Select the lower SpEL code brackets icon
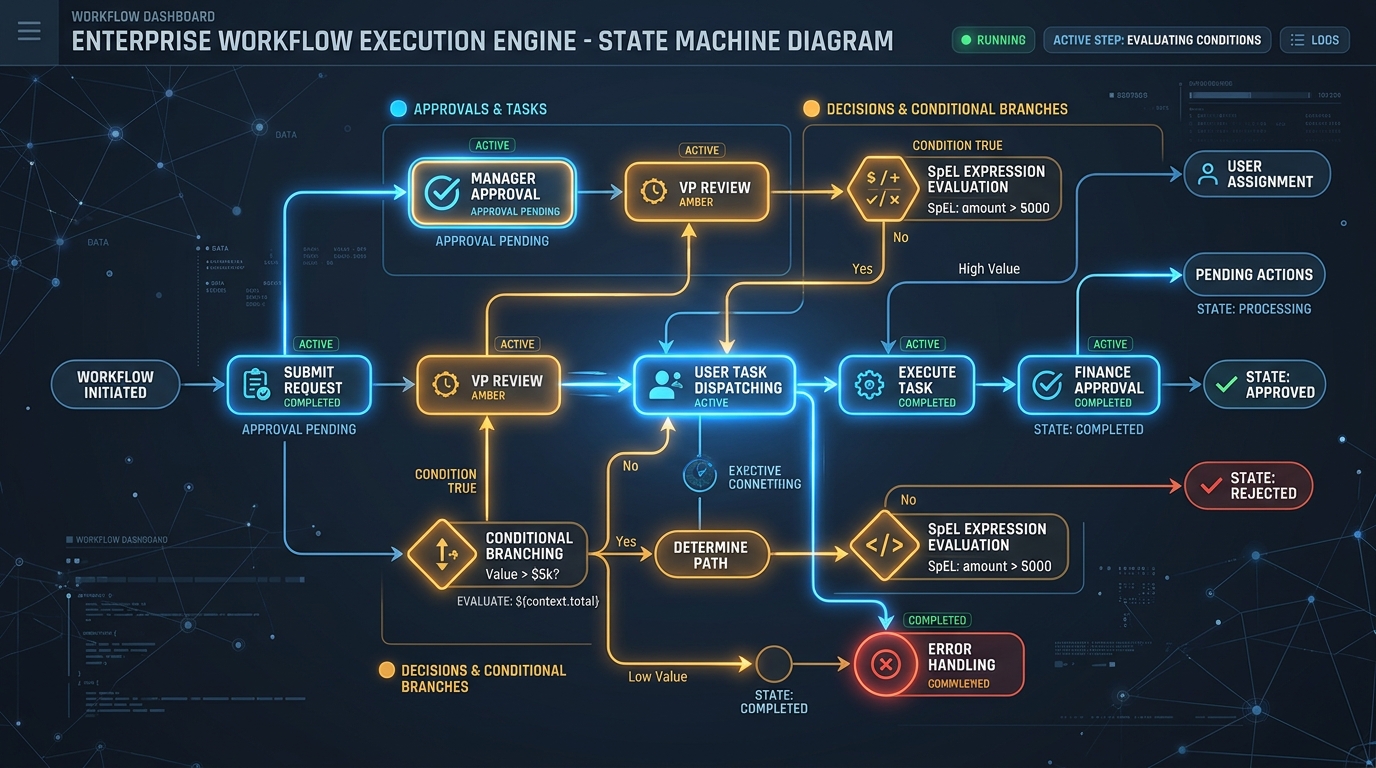The height and width of the screenshot is (768, 1376). pos(884,547)
